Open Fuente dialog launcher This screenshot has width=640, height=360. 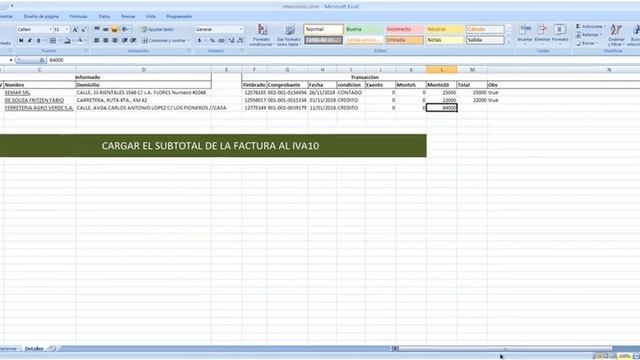pyautogui.click(x=86, y=51)
